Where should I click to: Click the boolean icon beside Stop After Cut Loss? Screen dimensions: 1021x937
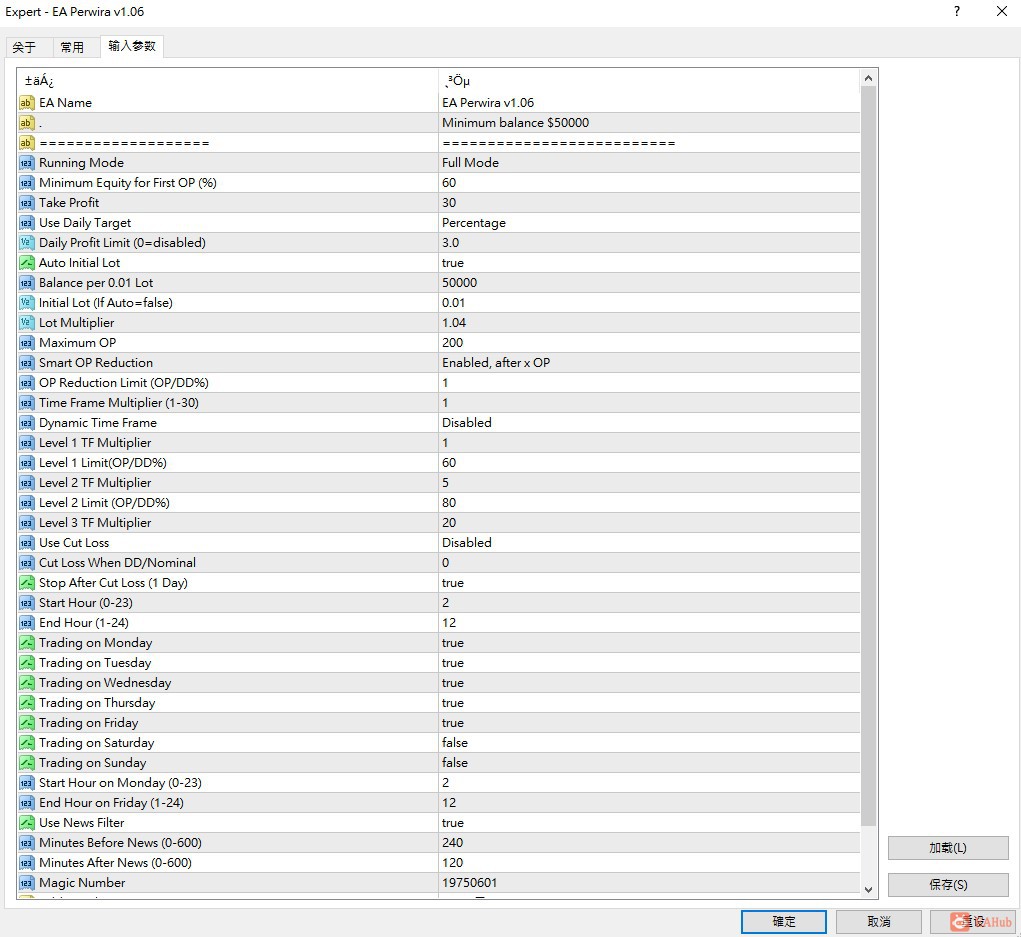pyautogui.click(x=26, y=583)
